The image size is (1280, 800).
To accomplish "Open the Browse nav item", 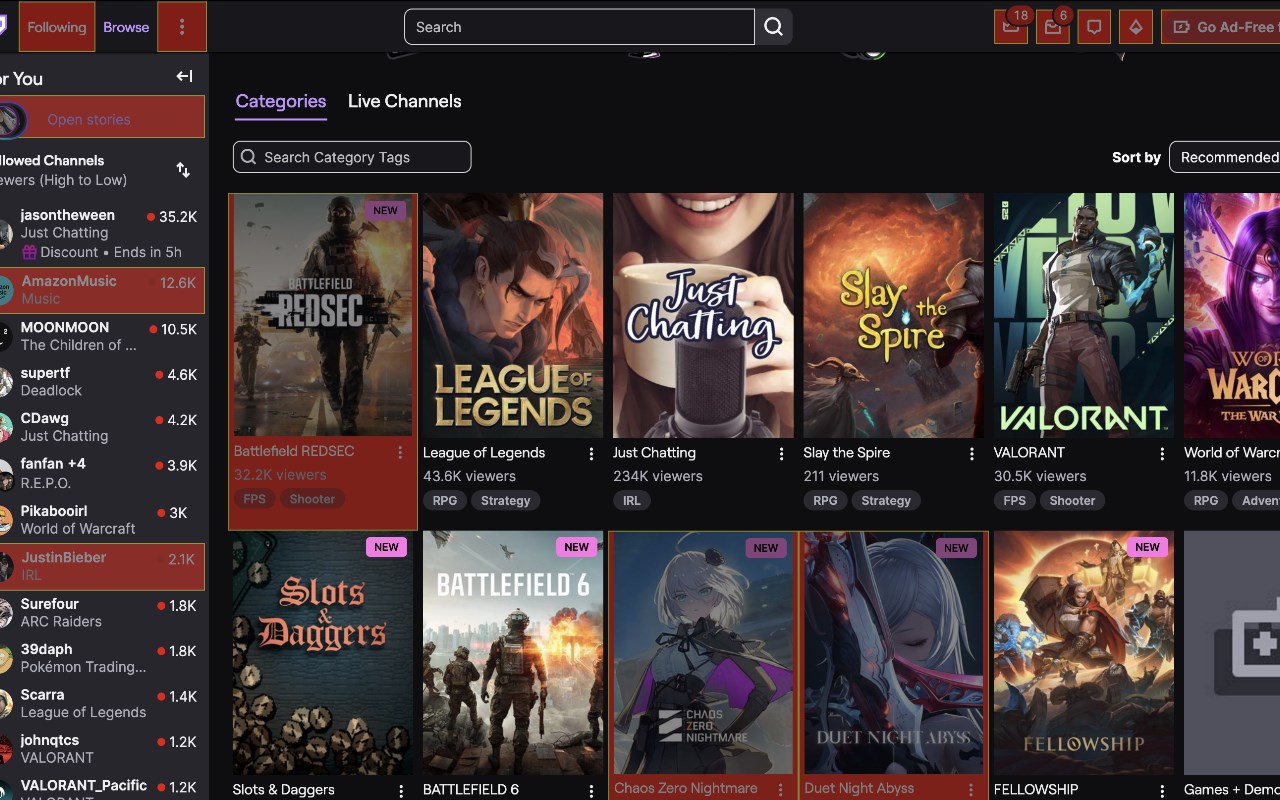I will point(126,27).
